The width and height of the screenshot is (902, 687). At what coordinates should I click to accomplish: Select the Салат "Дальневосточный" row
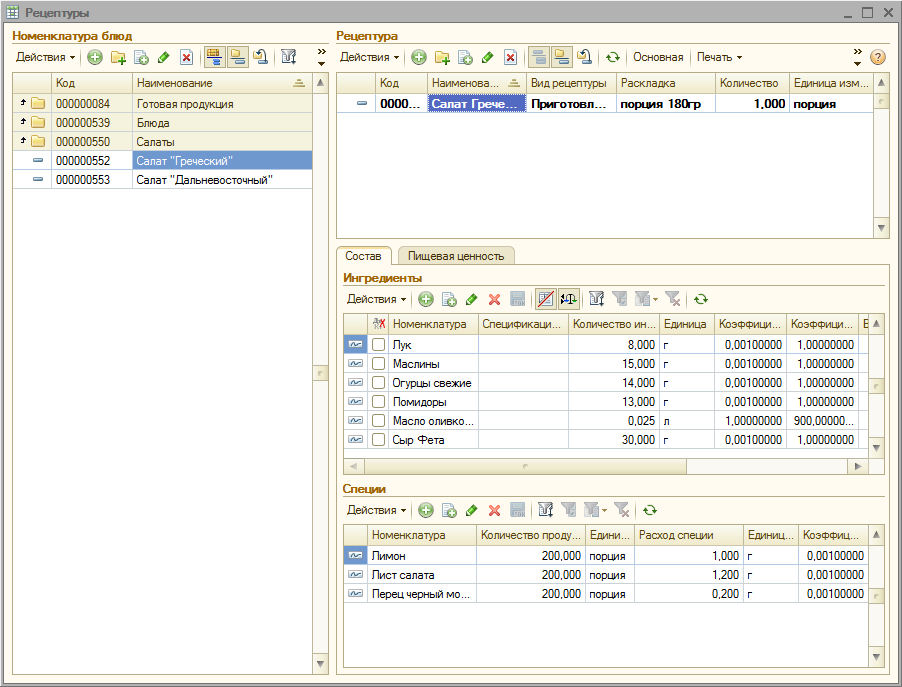coord(204,180)
